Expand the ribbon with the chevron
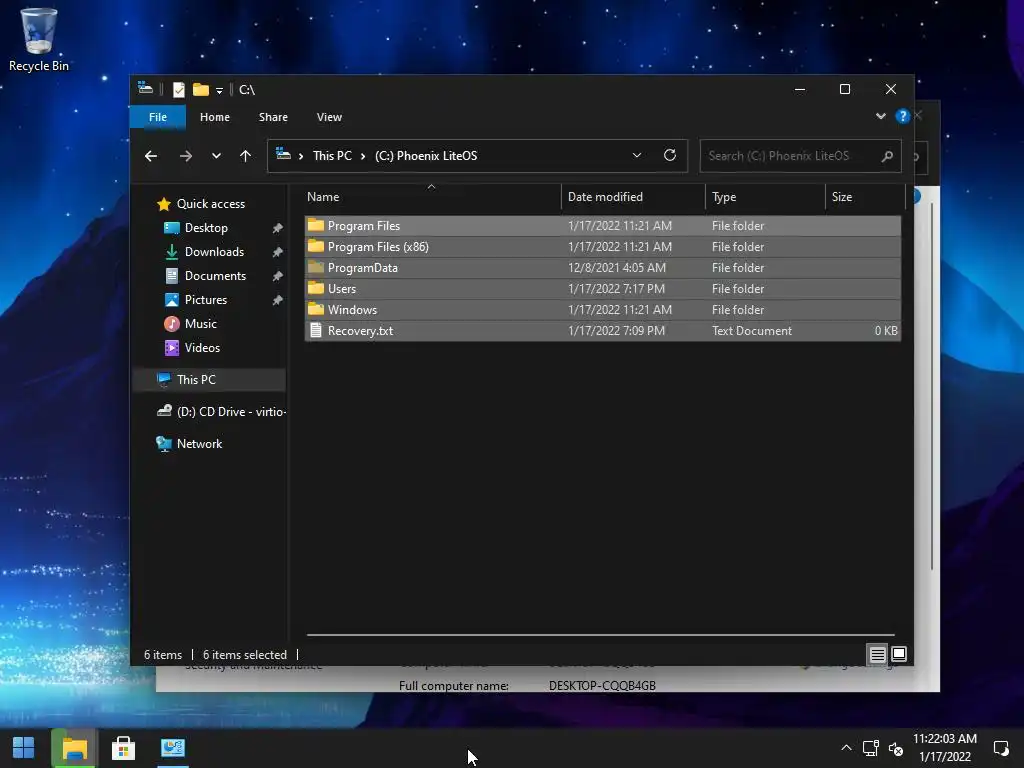Viewport: 1024px width, 768px height. click(880, 116)
